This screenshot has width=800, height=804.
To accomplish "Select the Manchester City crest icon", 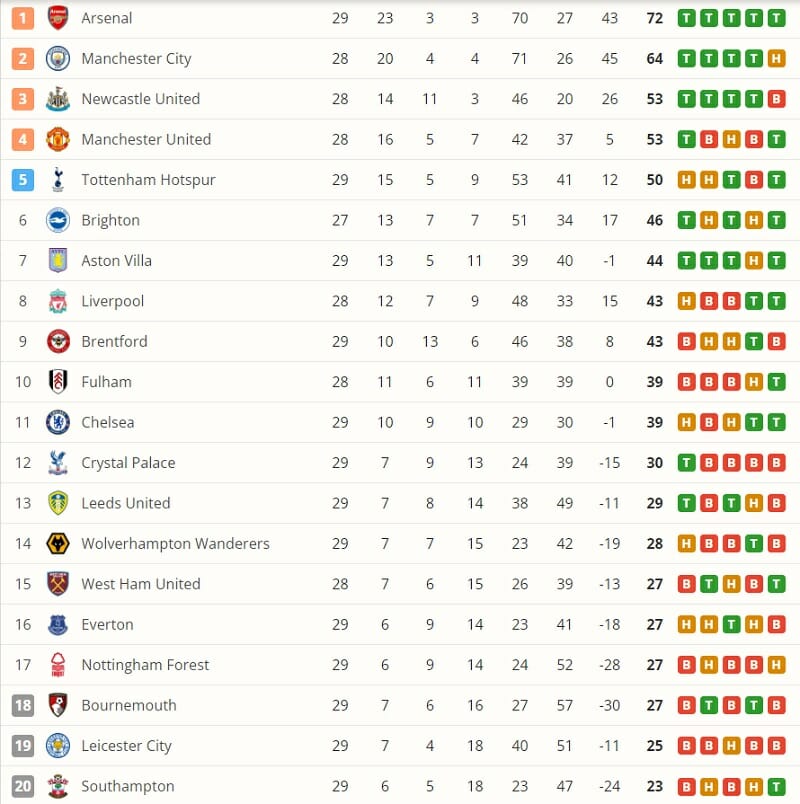I will point(58,58).
